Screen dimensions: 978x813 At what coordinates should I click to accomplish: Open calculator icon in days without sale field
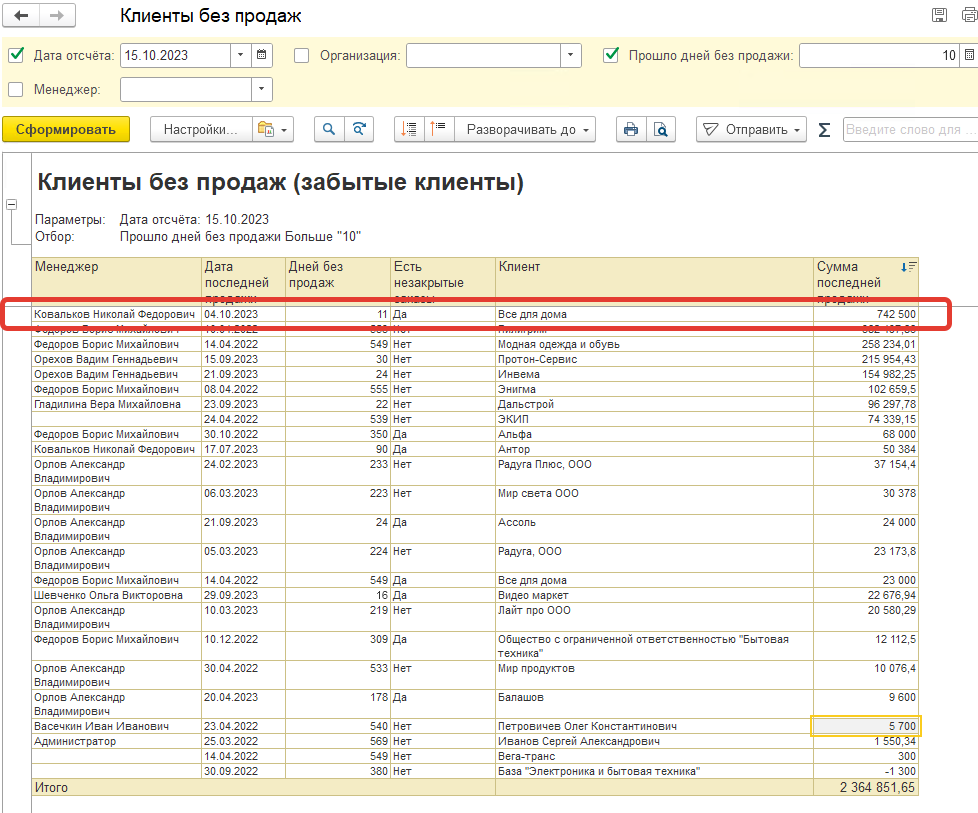coord(969,55)
